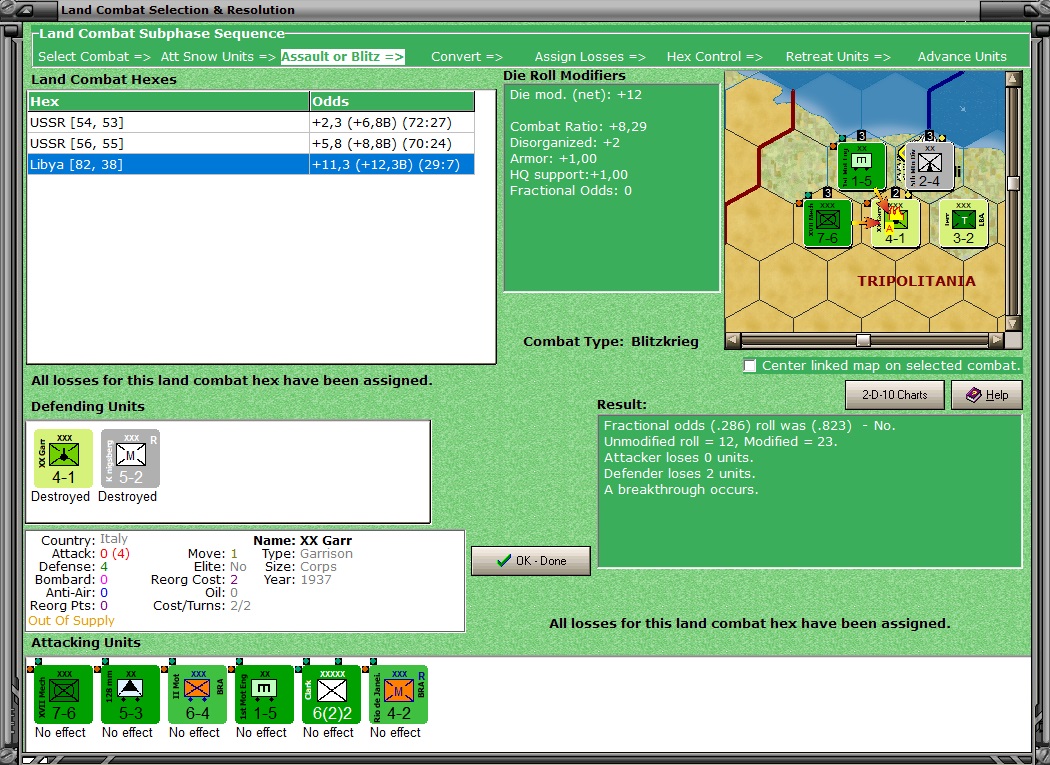Viewport: 1050px width, 765px height.
Task: Select the 1st Mot Eng 1-5 unit
Action: (262, 693)
